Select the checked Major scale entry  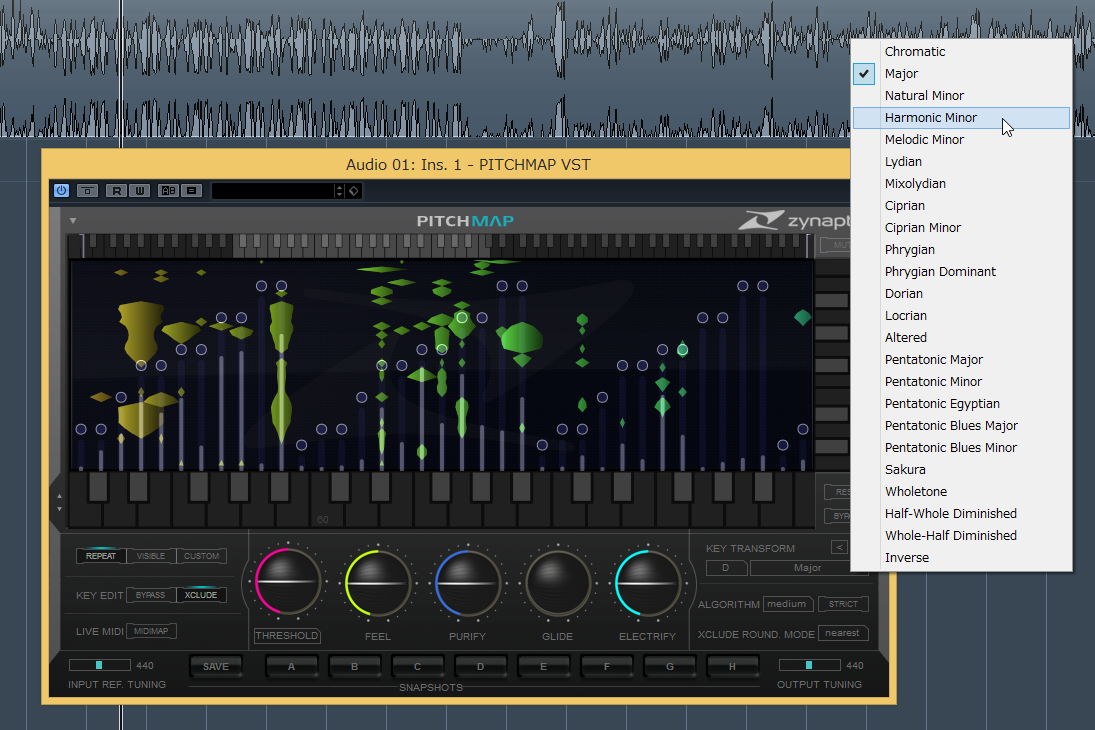pos(962,73)
